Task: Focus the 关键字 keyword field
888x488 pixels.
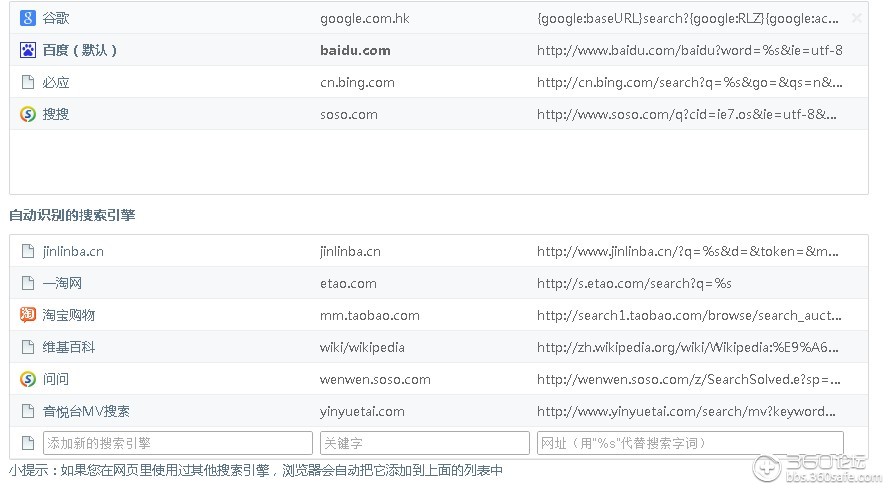Action: pos(425,443)
